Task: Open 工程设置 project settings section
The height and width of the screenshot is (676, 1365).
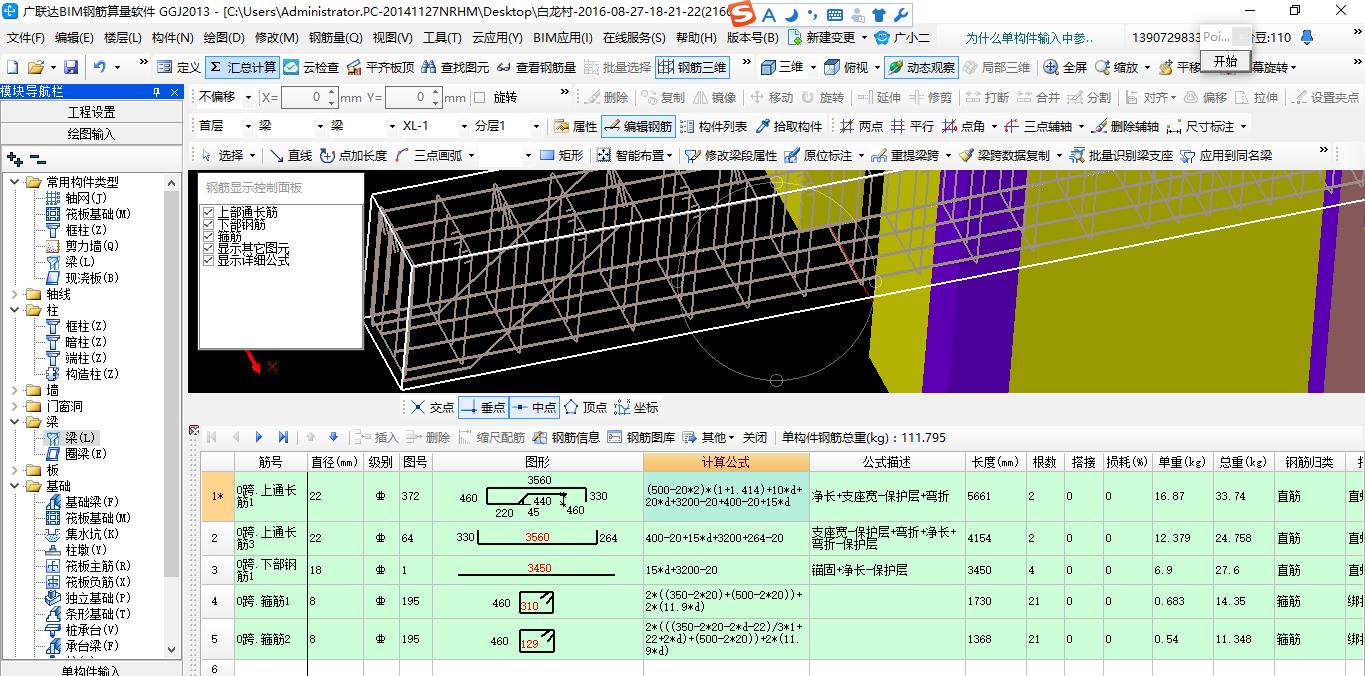Action: click(91, 112)
